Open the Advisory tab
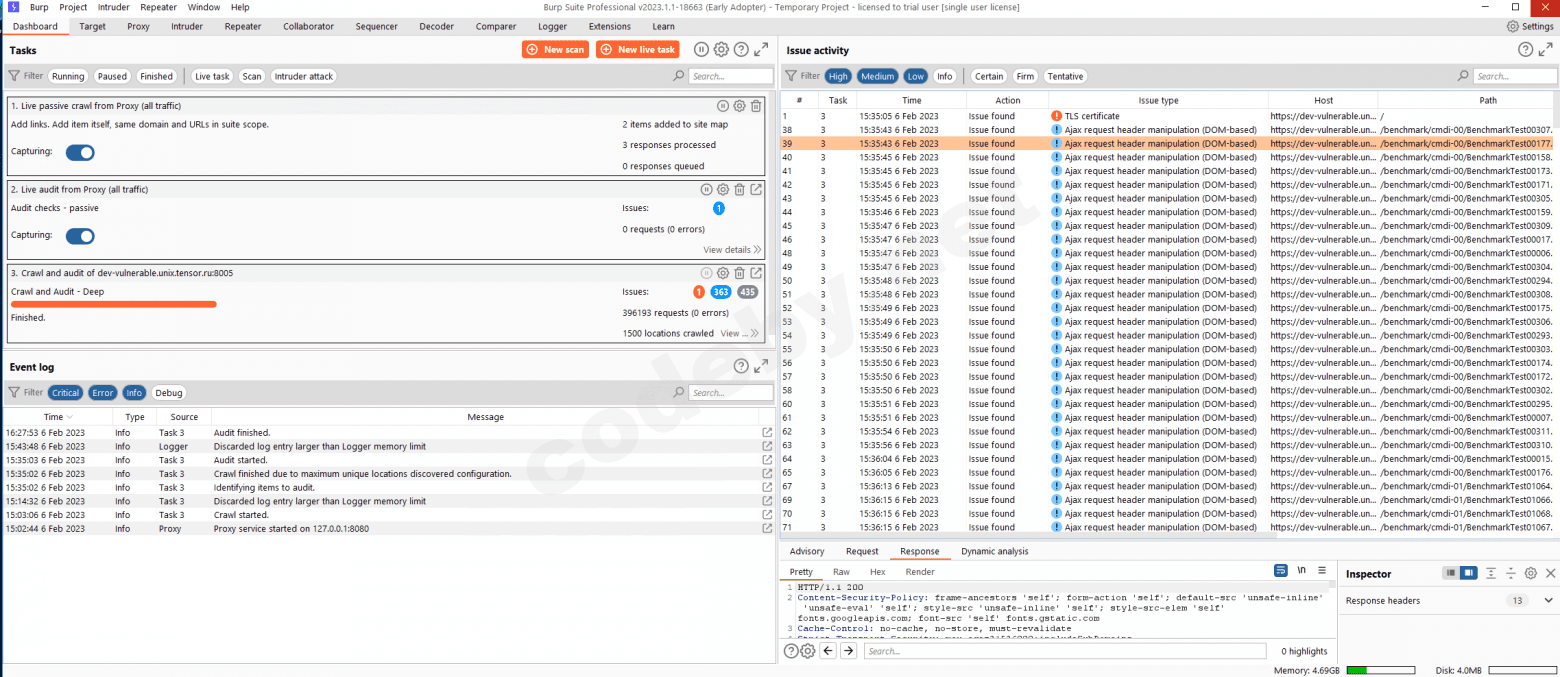Screen dimensions: 1560x677 (806, 551)
